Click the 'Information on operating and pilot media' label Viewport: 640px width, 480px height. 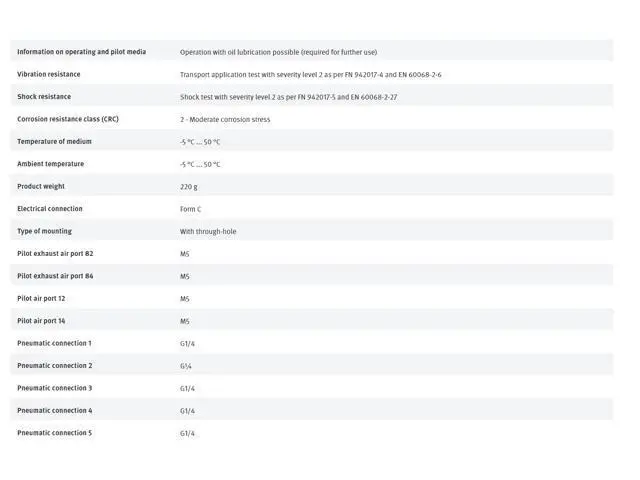click(81, 51)
